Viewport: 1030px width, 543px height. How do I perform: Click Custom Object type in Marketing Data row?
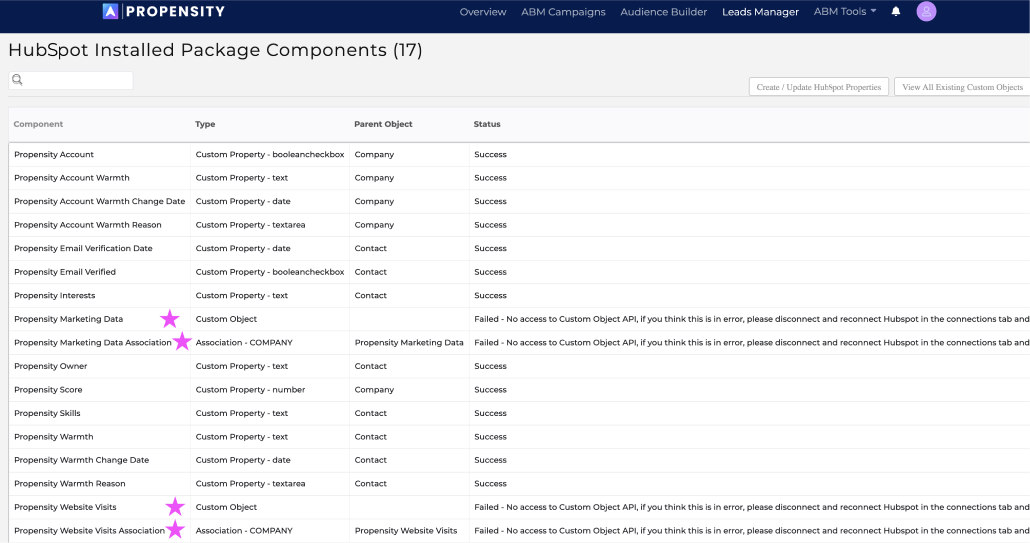pos(226,319)
